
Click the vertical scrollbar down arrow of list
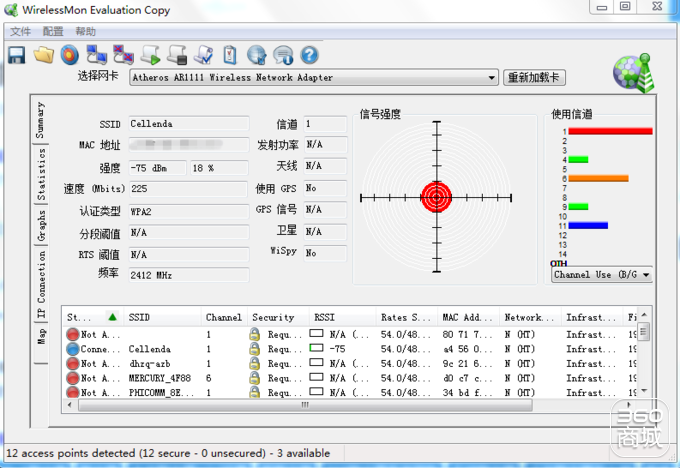(x=644, y=390)
